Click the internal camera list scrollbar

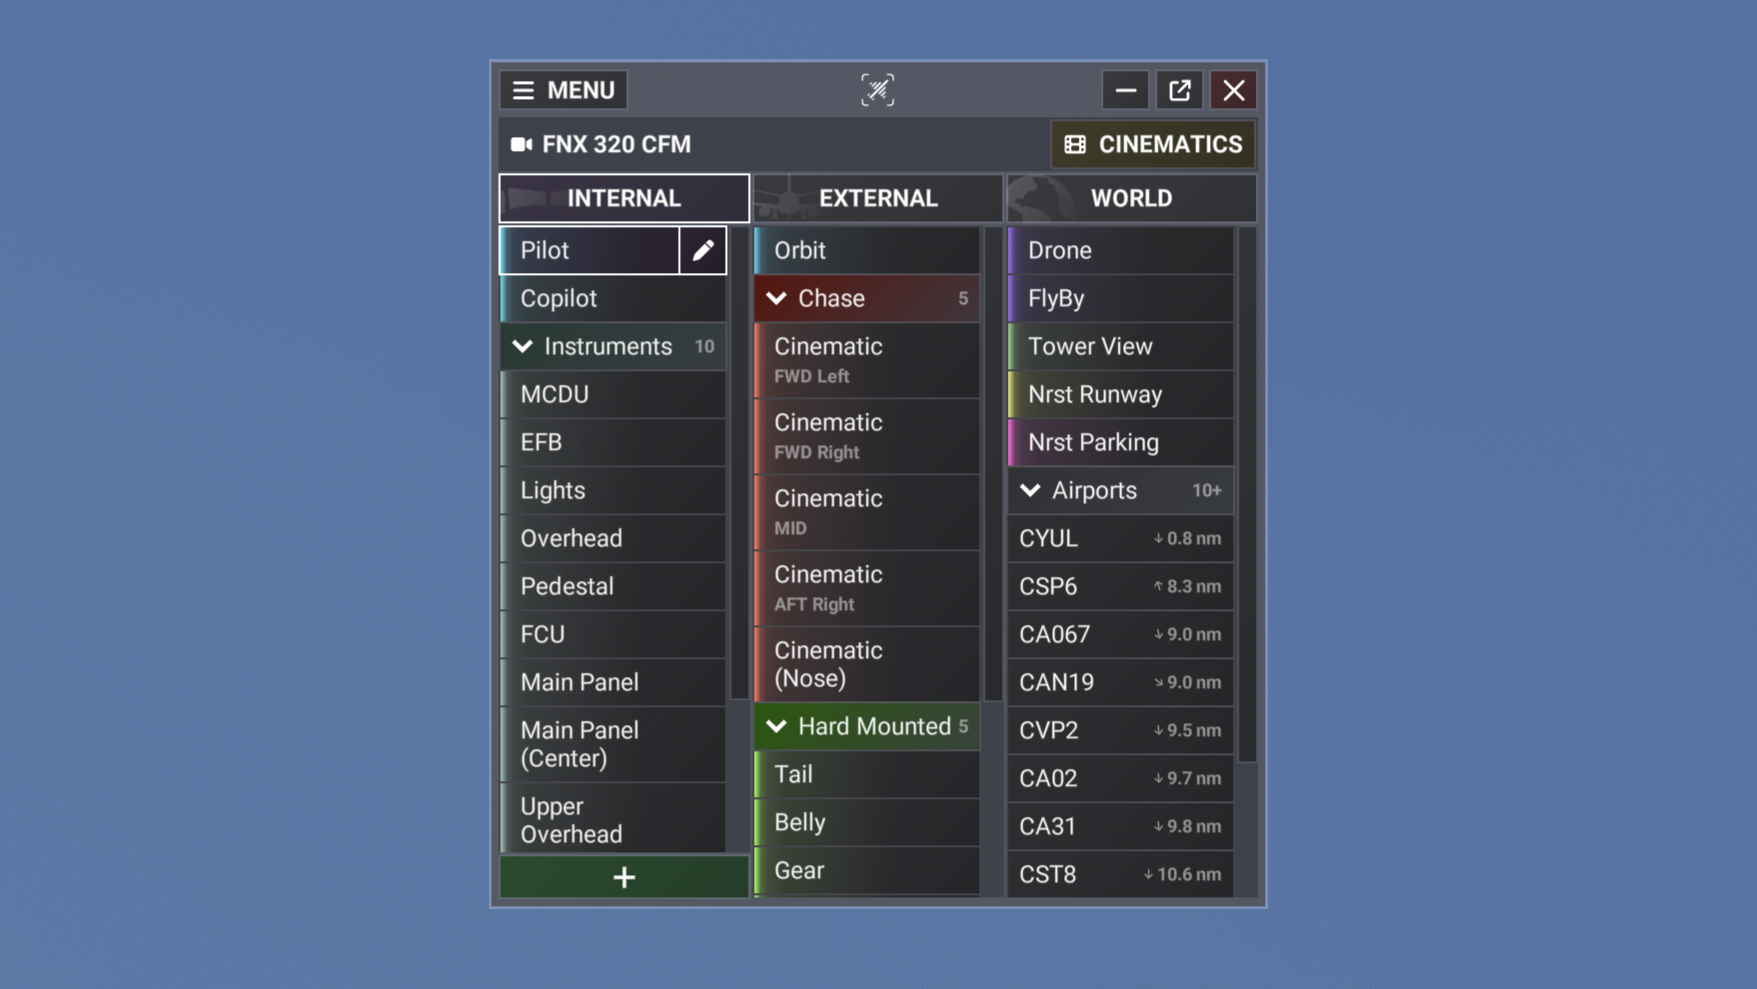point(739,460)
